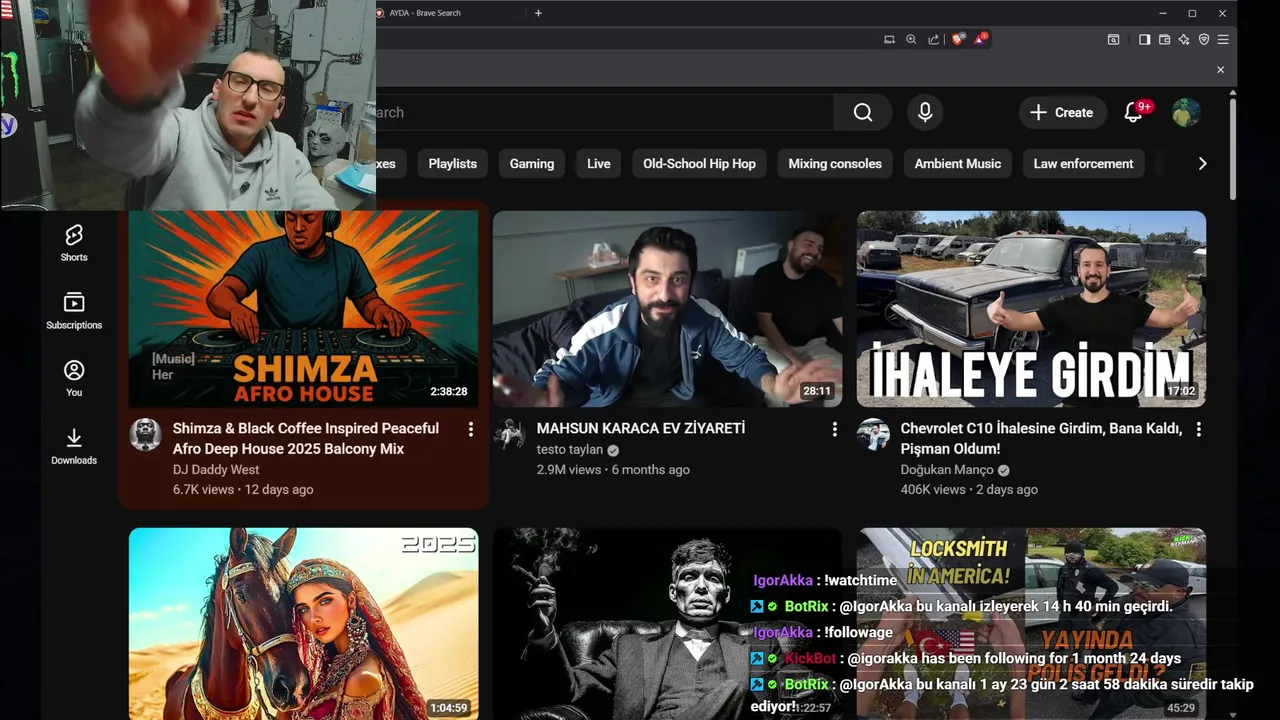1280x720 pixels.
Task: Select the Mixing consoles chip
Action: point(835,164)
